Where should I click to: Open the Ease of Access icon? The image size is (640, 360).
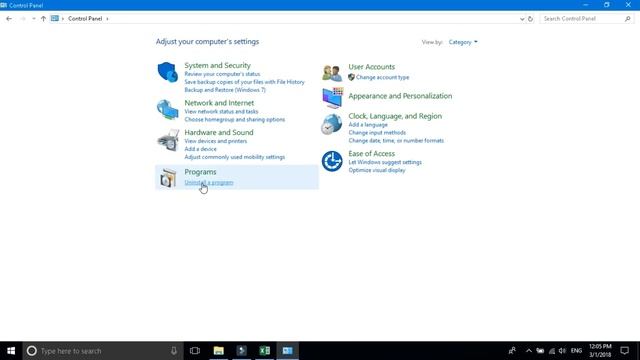coord(332,161)
